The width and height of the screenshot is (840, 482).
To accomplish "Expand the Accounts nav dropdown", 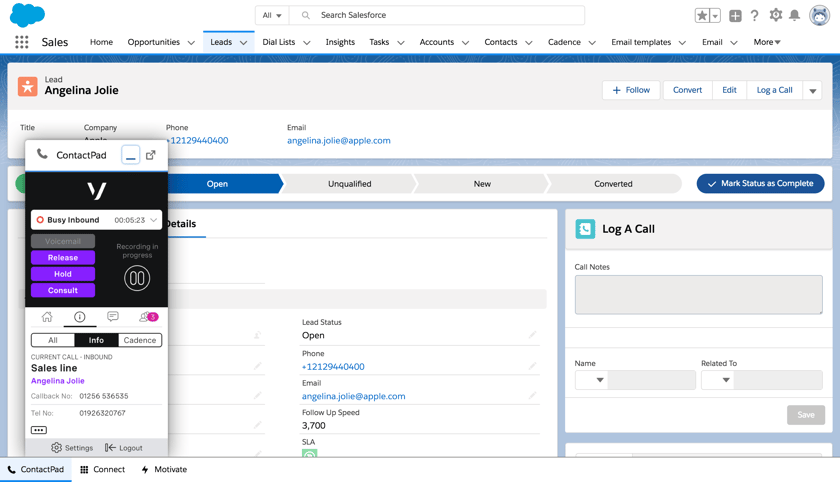I will click(x=465, y=43).
